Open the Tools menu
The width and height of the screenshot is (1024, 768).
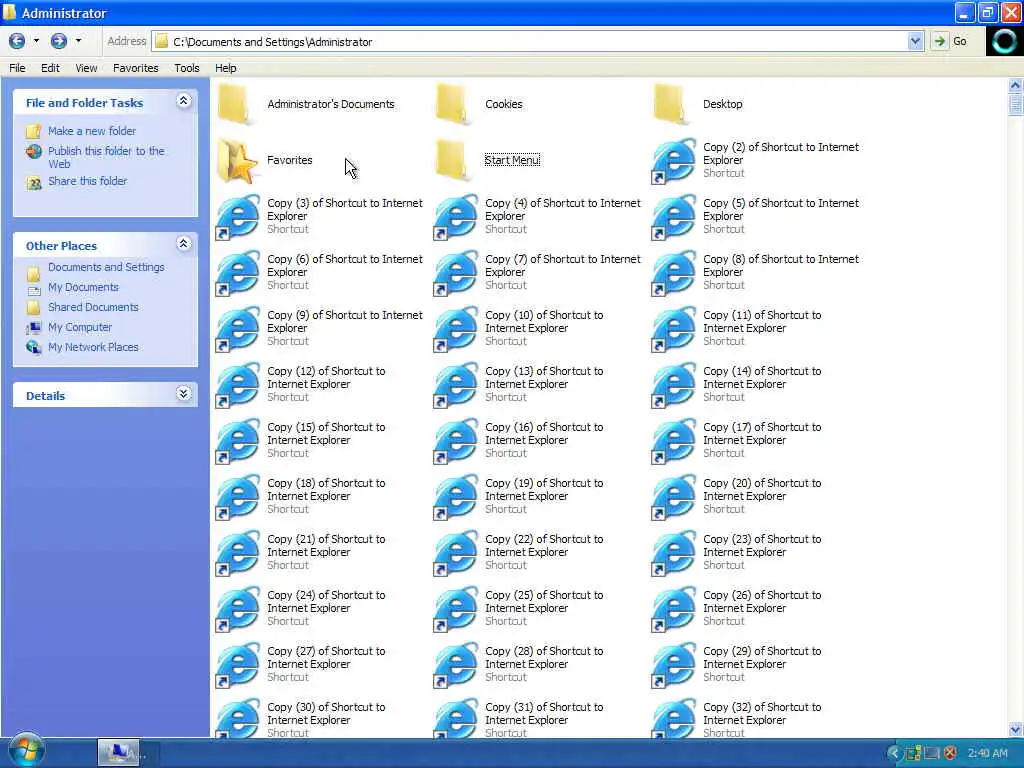point(187,68)
